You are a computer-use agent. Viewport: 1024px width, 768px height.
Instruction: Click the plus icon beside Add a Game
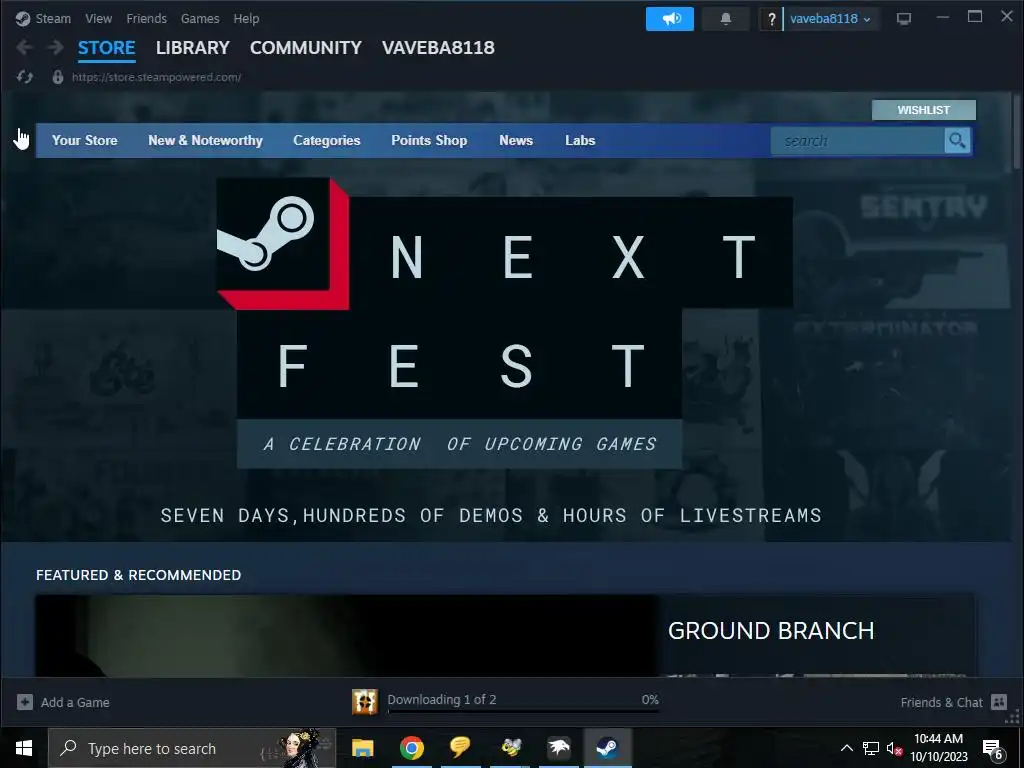click(25, 702)
